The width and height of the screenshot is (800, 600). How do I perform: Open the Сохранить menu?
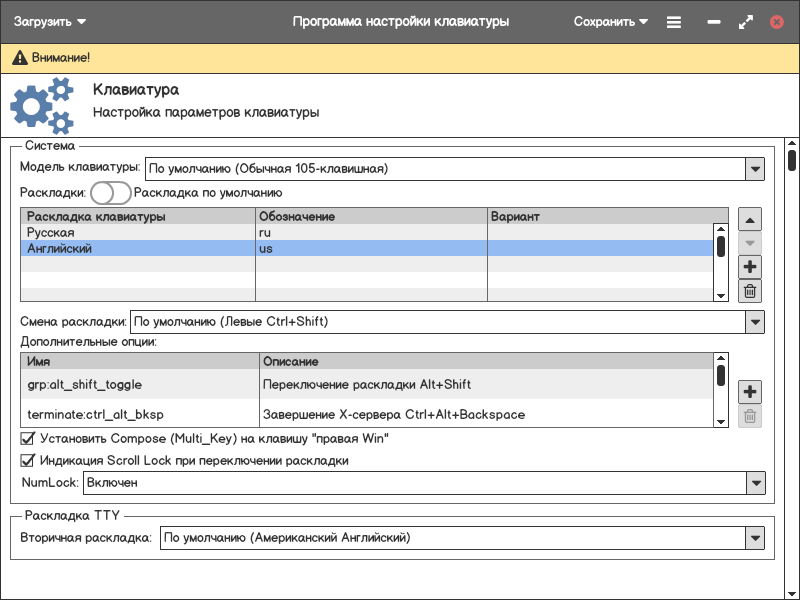(x=610, y=22)
